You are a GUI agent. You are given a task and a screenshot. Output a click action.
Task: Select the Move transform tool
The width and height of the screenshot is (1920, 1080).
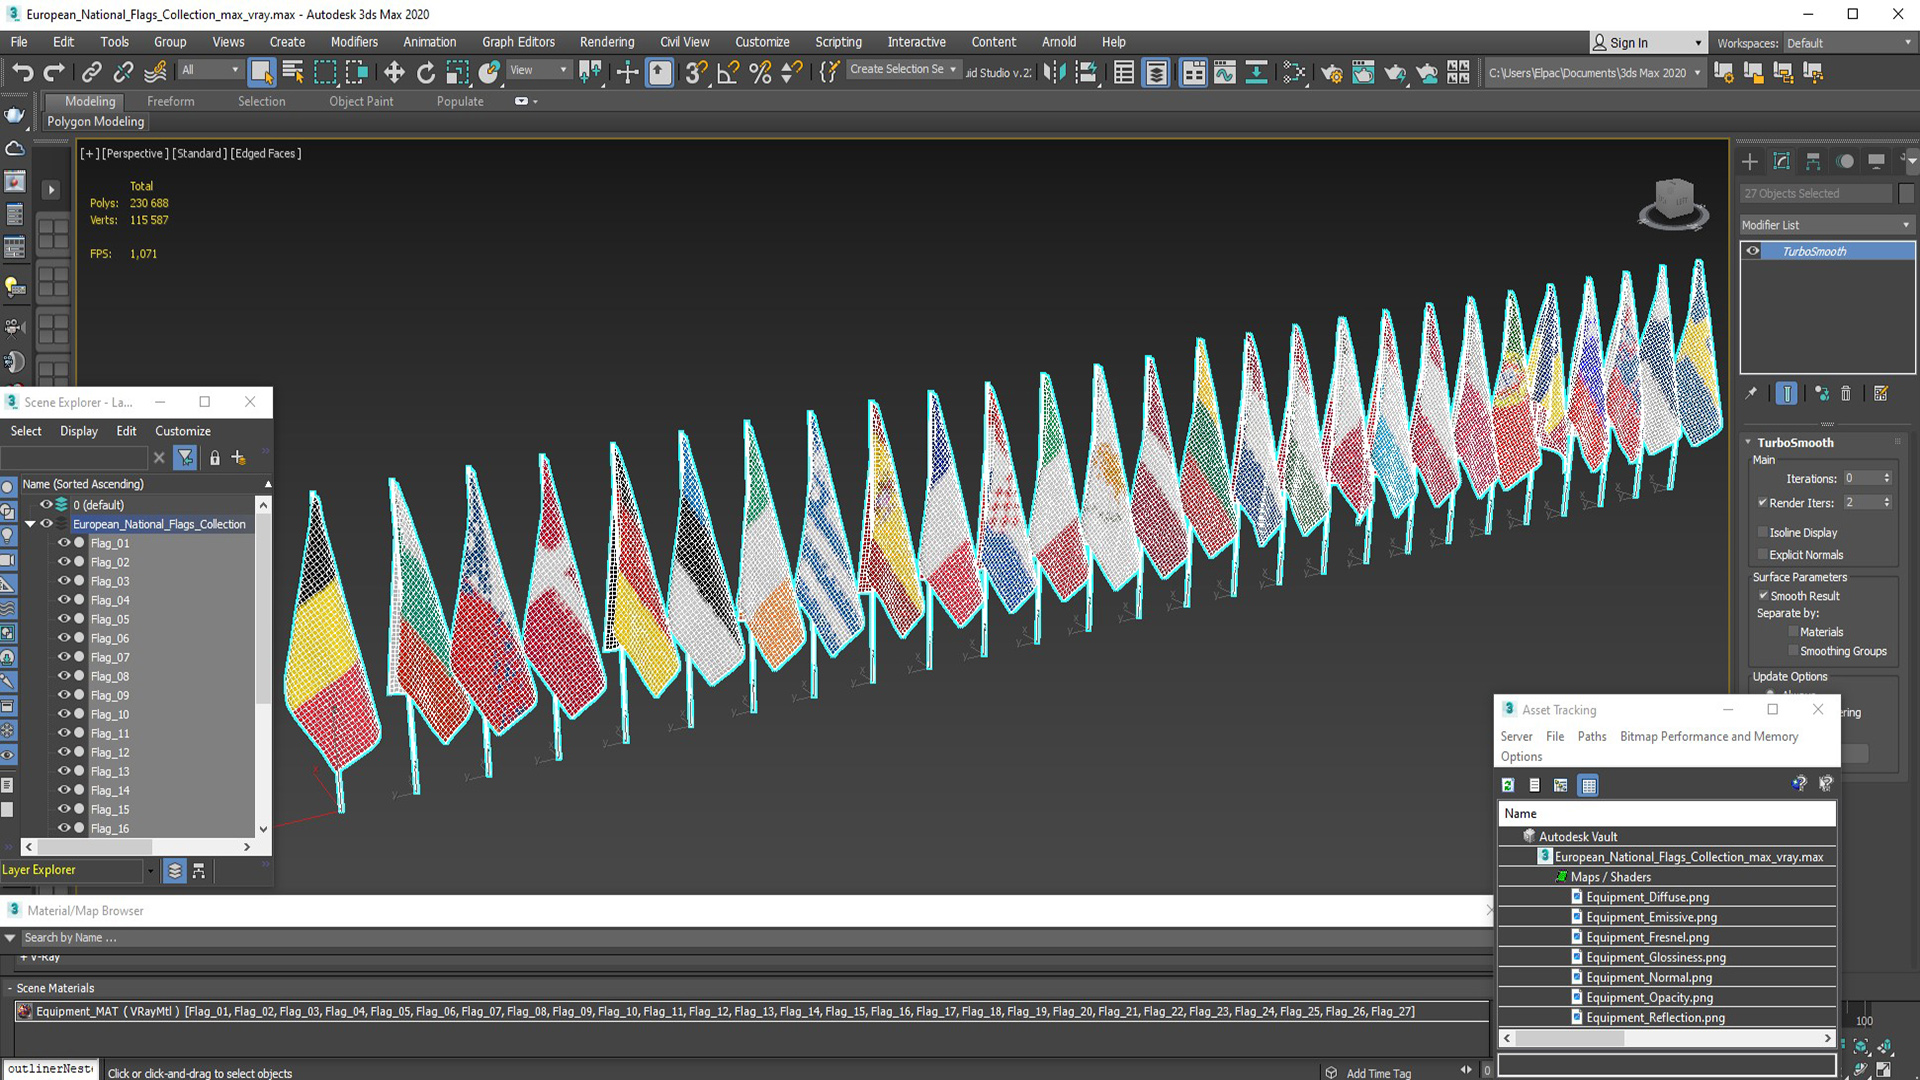coord(394,72)
